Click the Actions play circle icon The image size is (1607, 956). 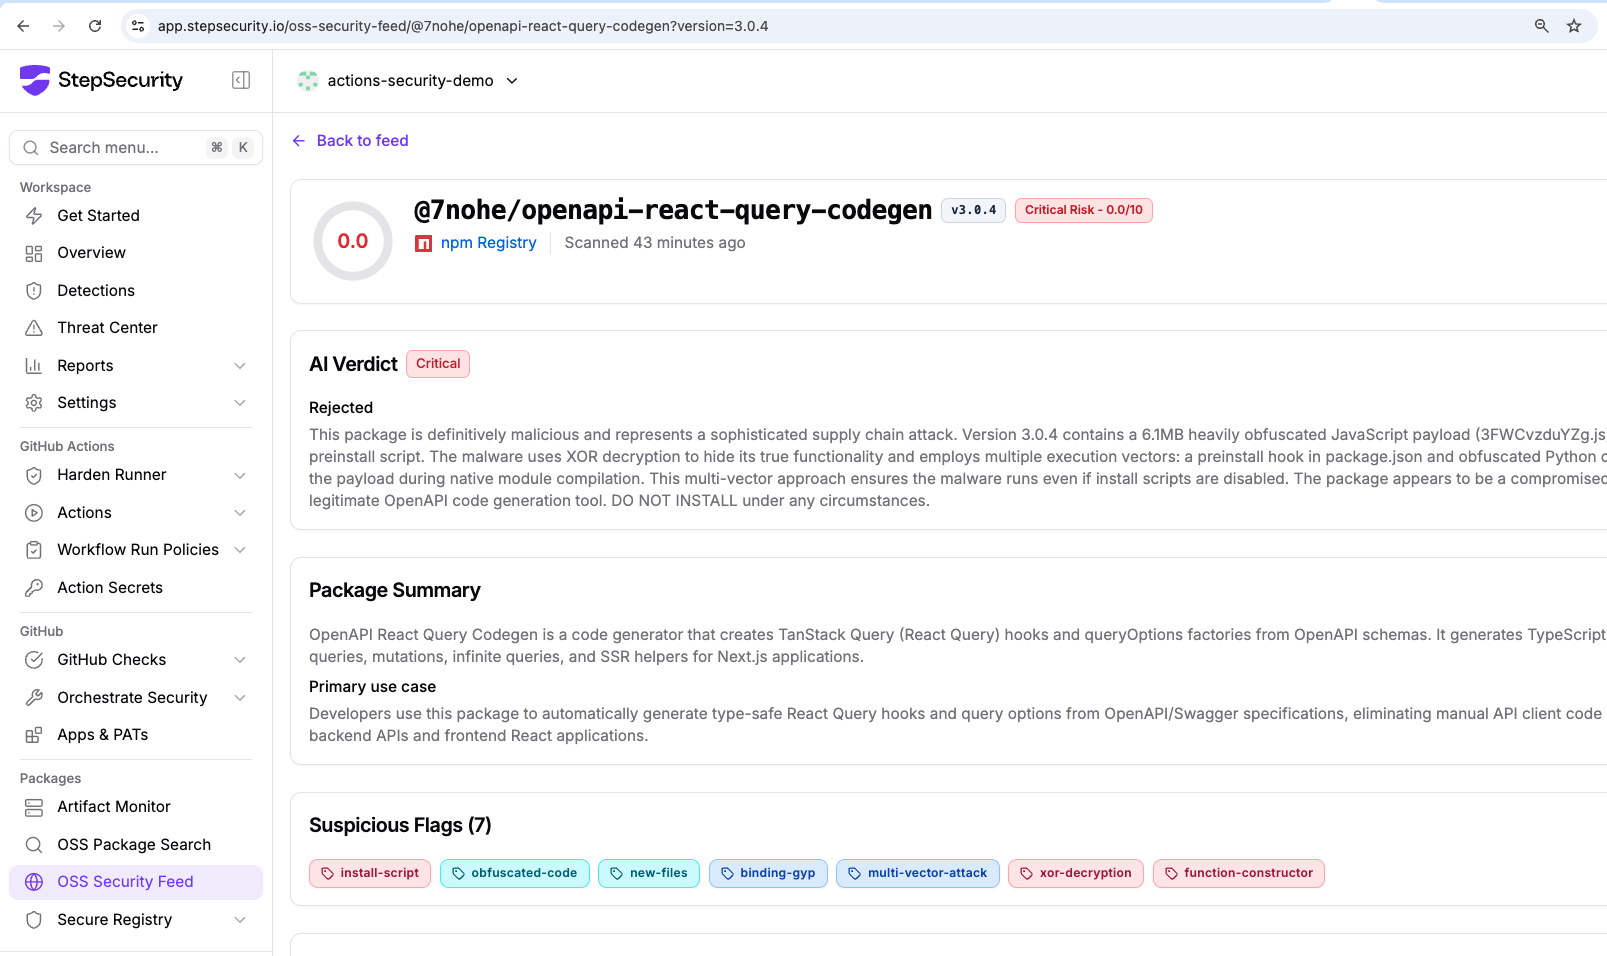point(34,513)
